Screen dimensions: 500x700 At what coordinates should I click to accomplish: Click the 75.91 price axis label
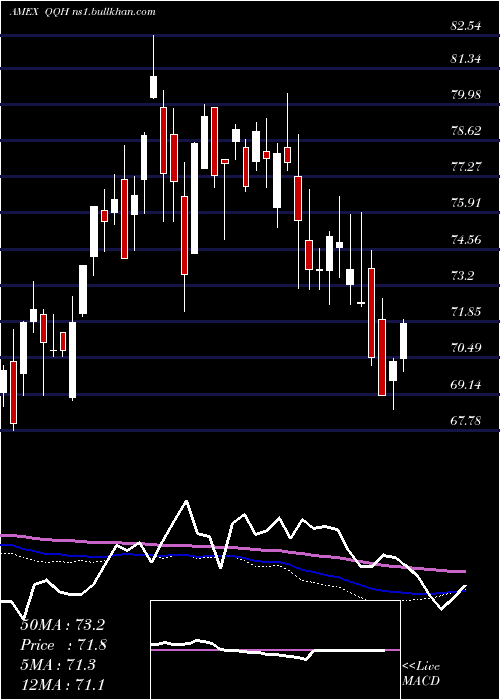[466, 203]
